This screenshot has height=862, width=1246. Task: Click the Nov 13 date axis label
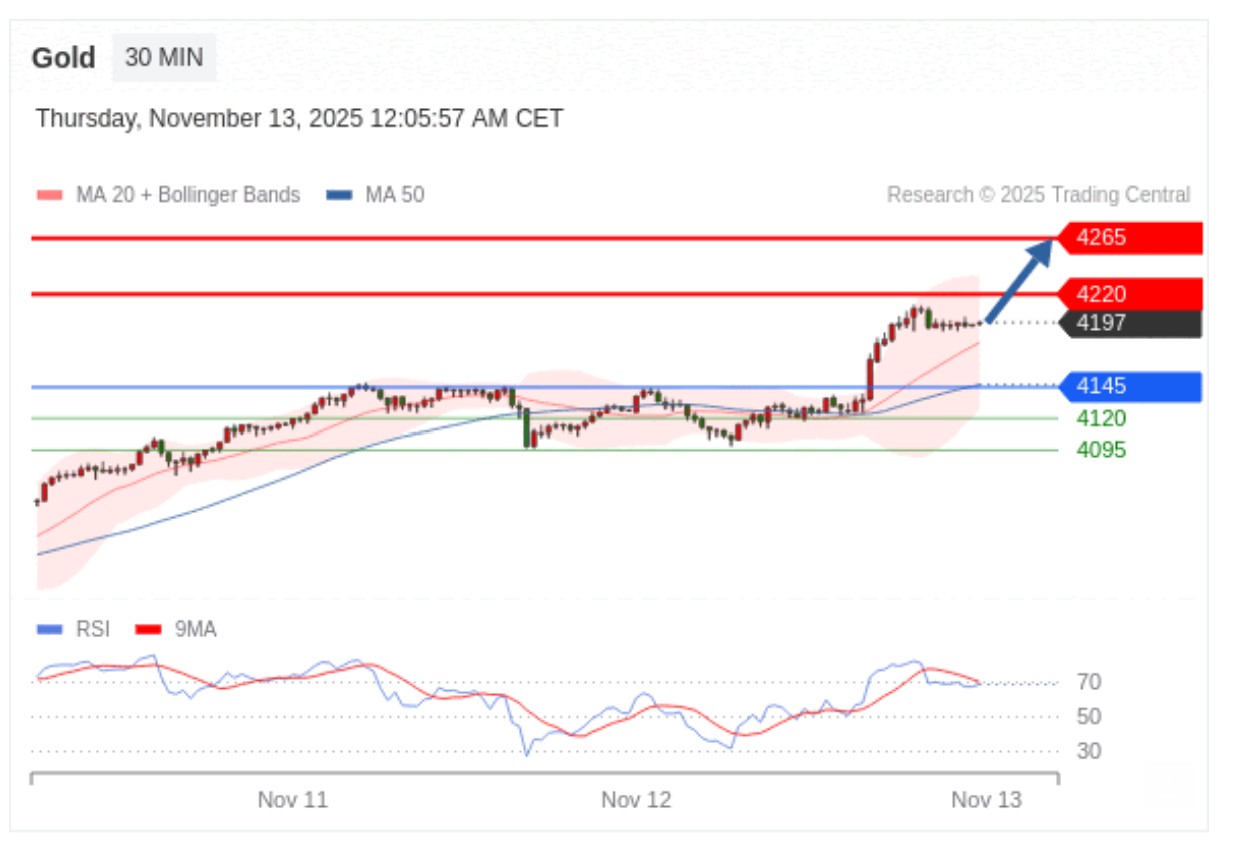[x=986, y=800]
